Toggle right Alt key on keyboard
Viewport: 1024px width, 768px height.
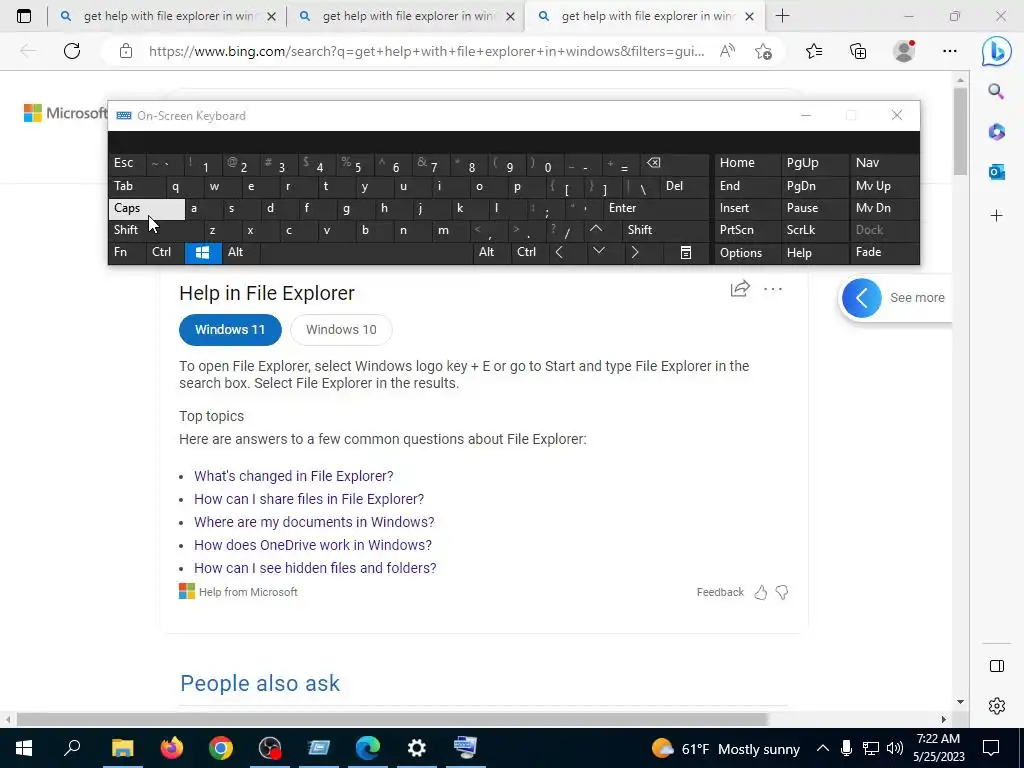[491, 253]
